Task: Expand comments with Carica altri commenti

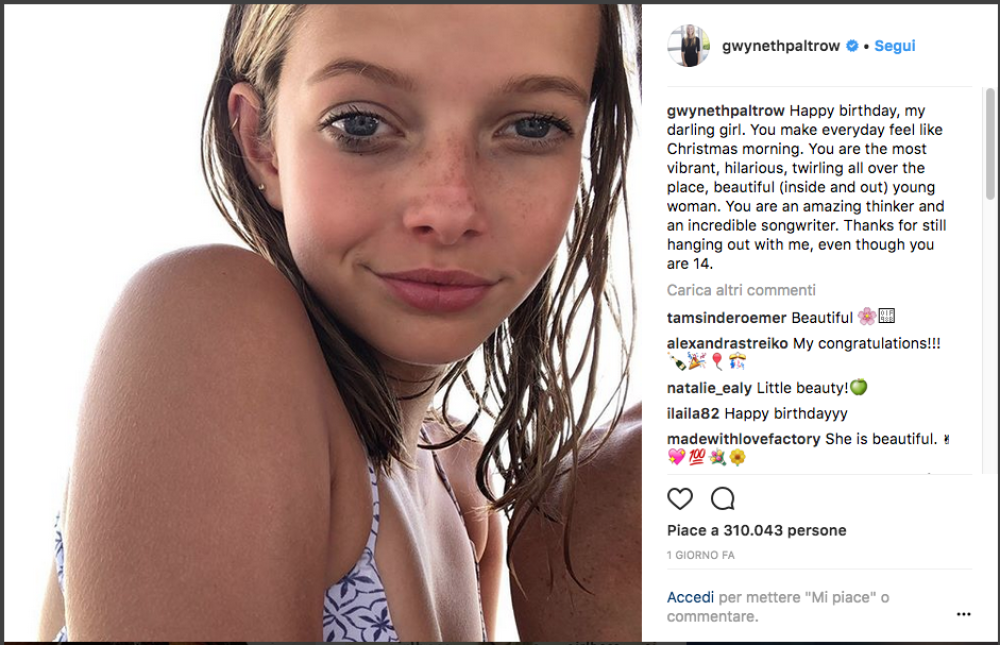Action: (741, 290)
